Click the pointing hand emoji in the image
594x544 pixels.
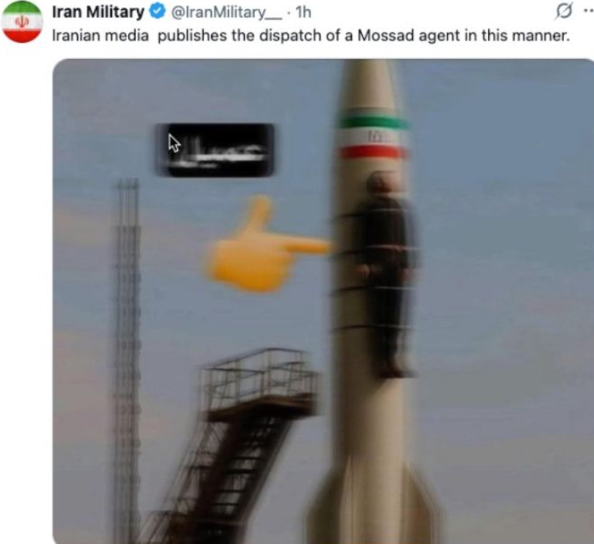(x=267, y=244)
